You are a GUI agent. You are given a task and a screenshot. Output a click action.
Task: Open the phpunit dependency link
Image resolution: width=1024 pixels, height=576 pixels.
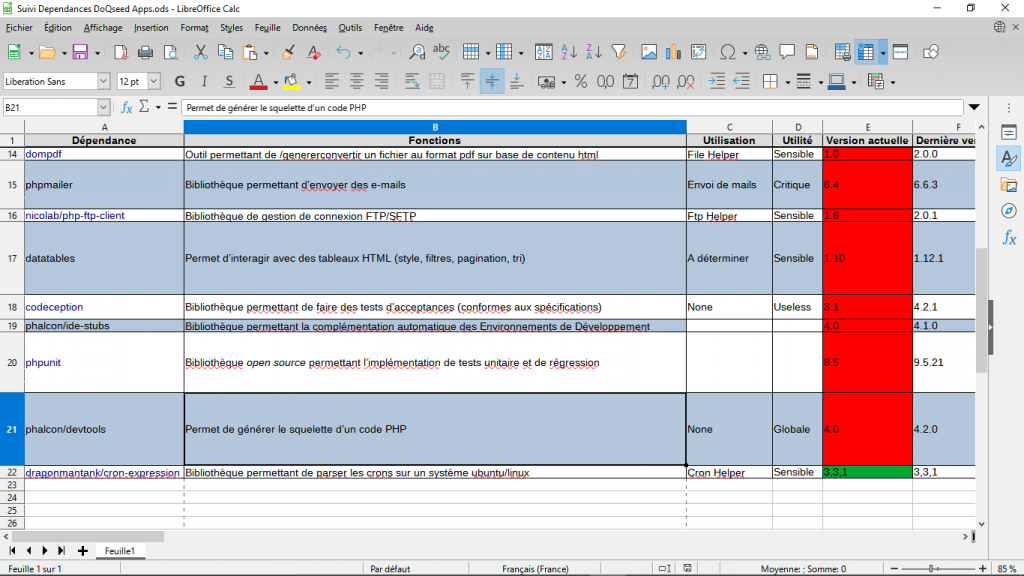[43, 362]
